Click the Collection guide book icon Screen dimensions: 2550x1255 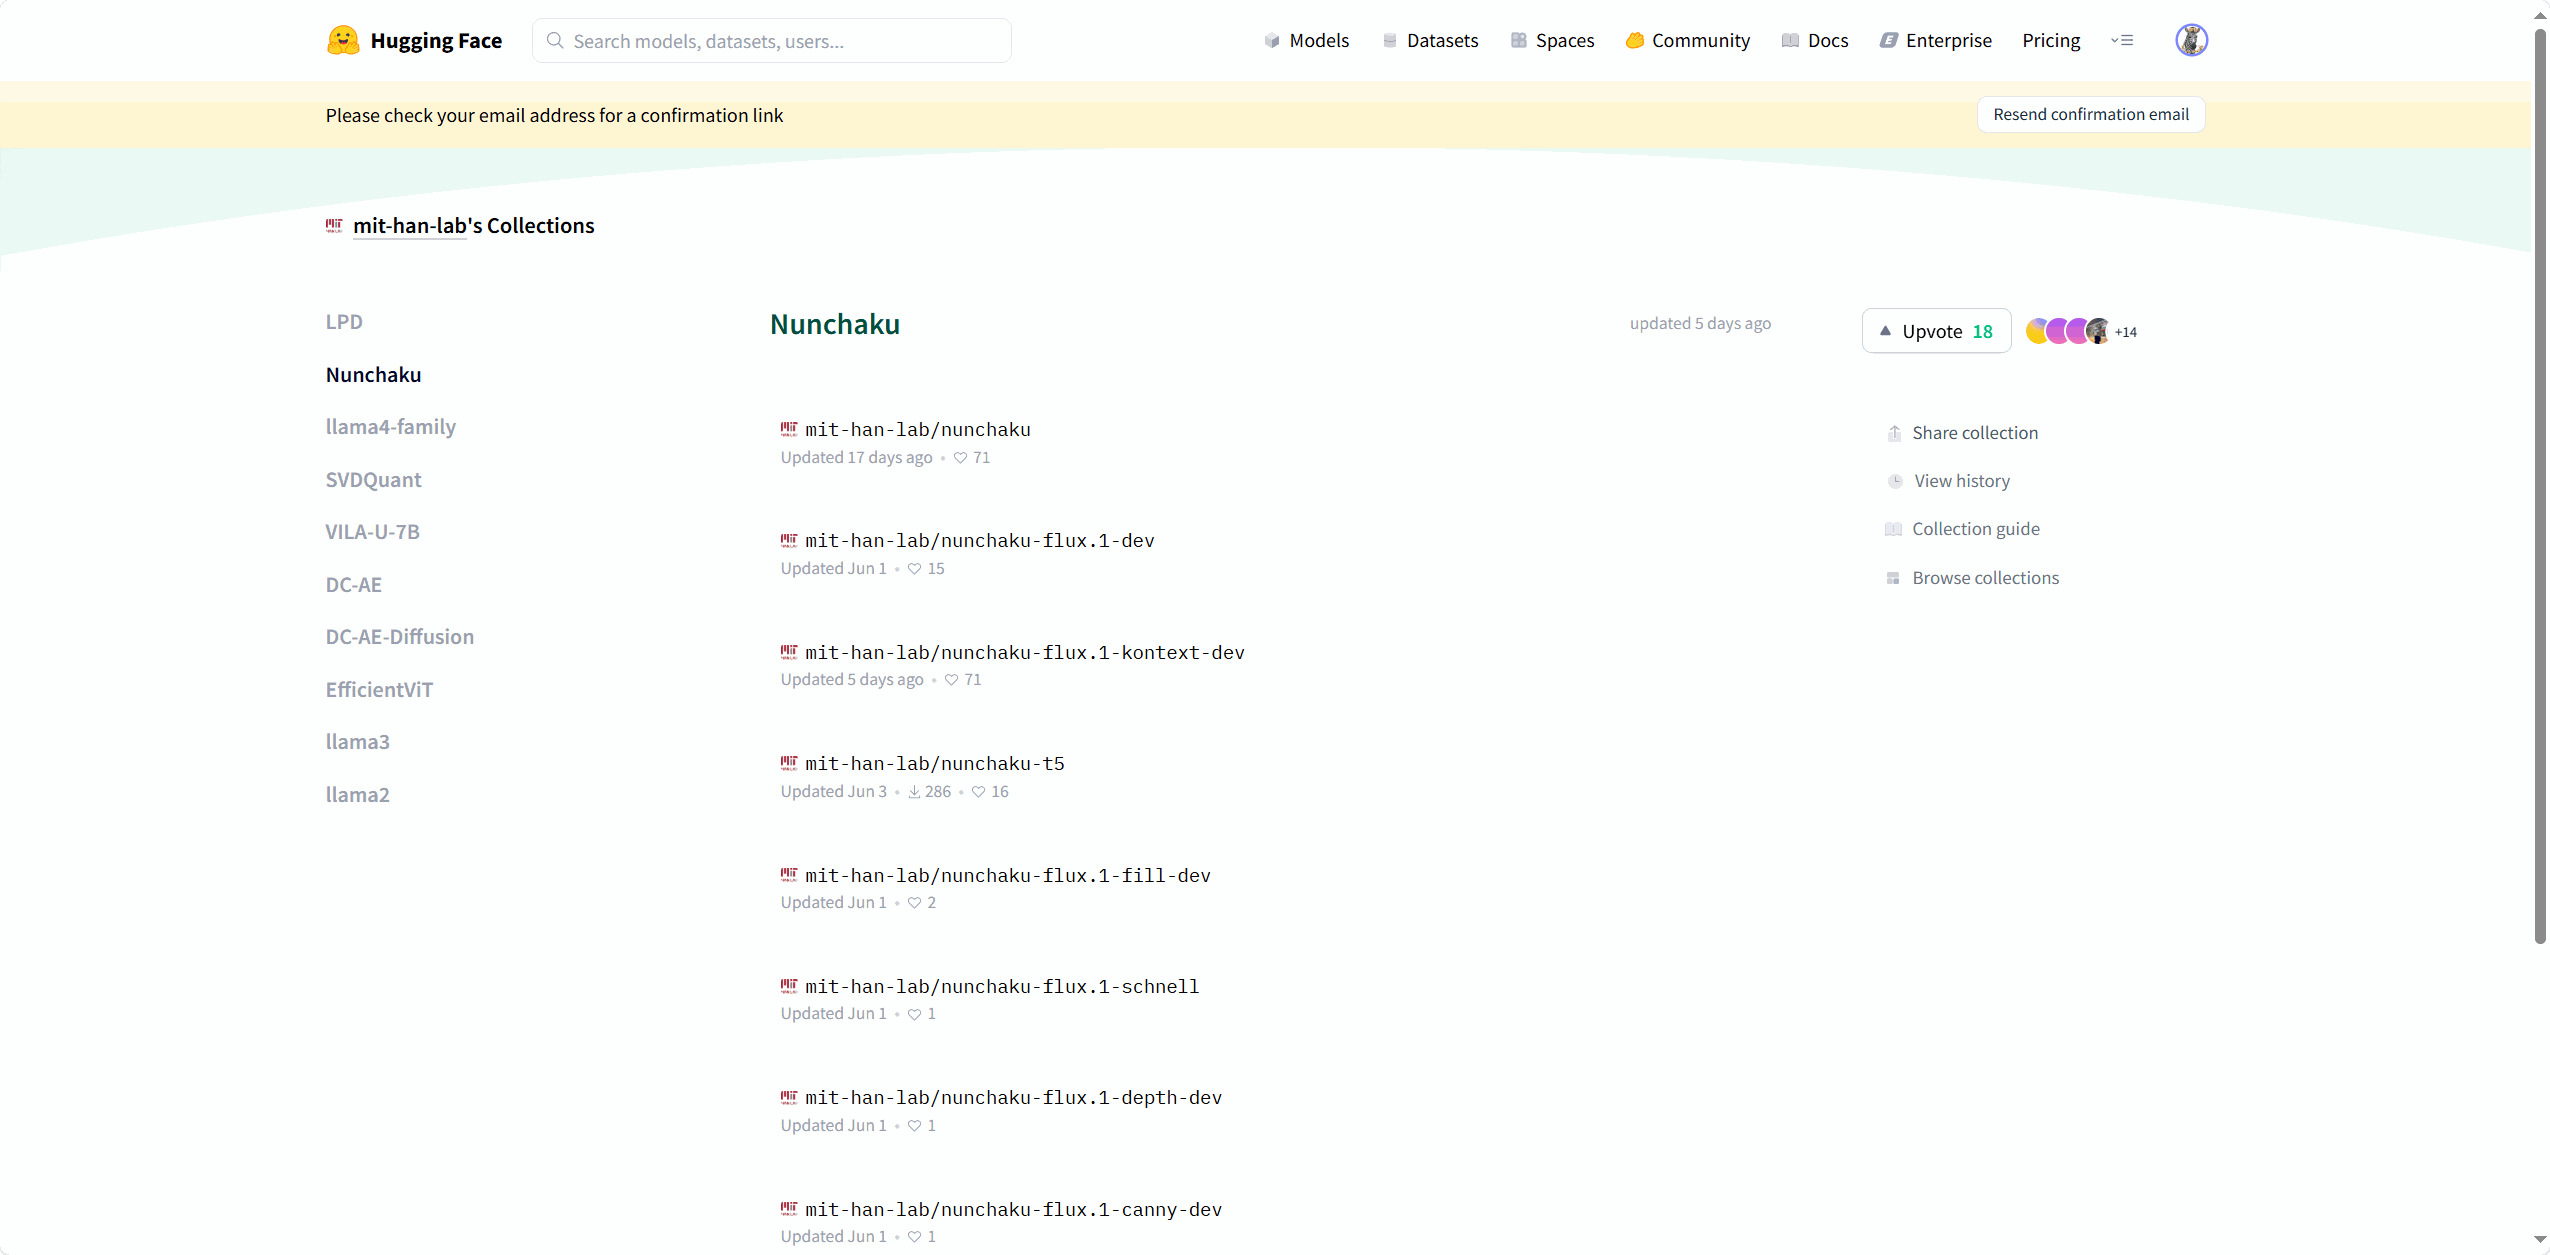(x=1893, y=529)
